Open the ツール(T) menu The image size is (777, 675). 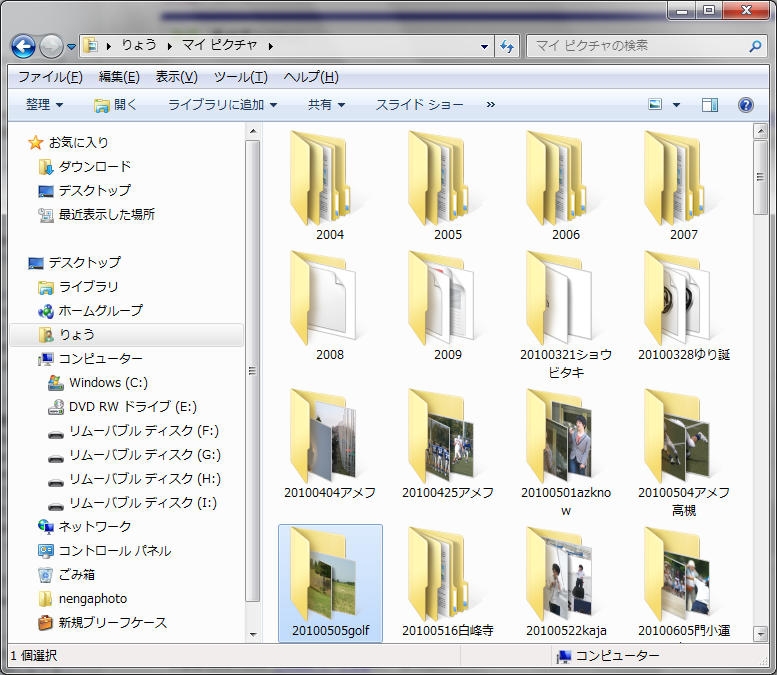point(240,77)
